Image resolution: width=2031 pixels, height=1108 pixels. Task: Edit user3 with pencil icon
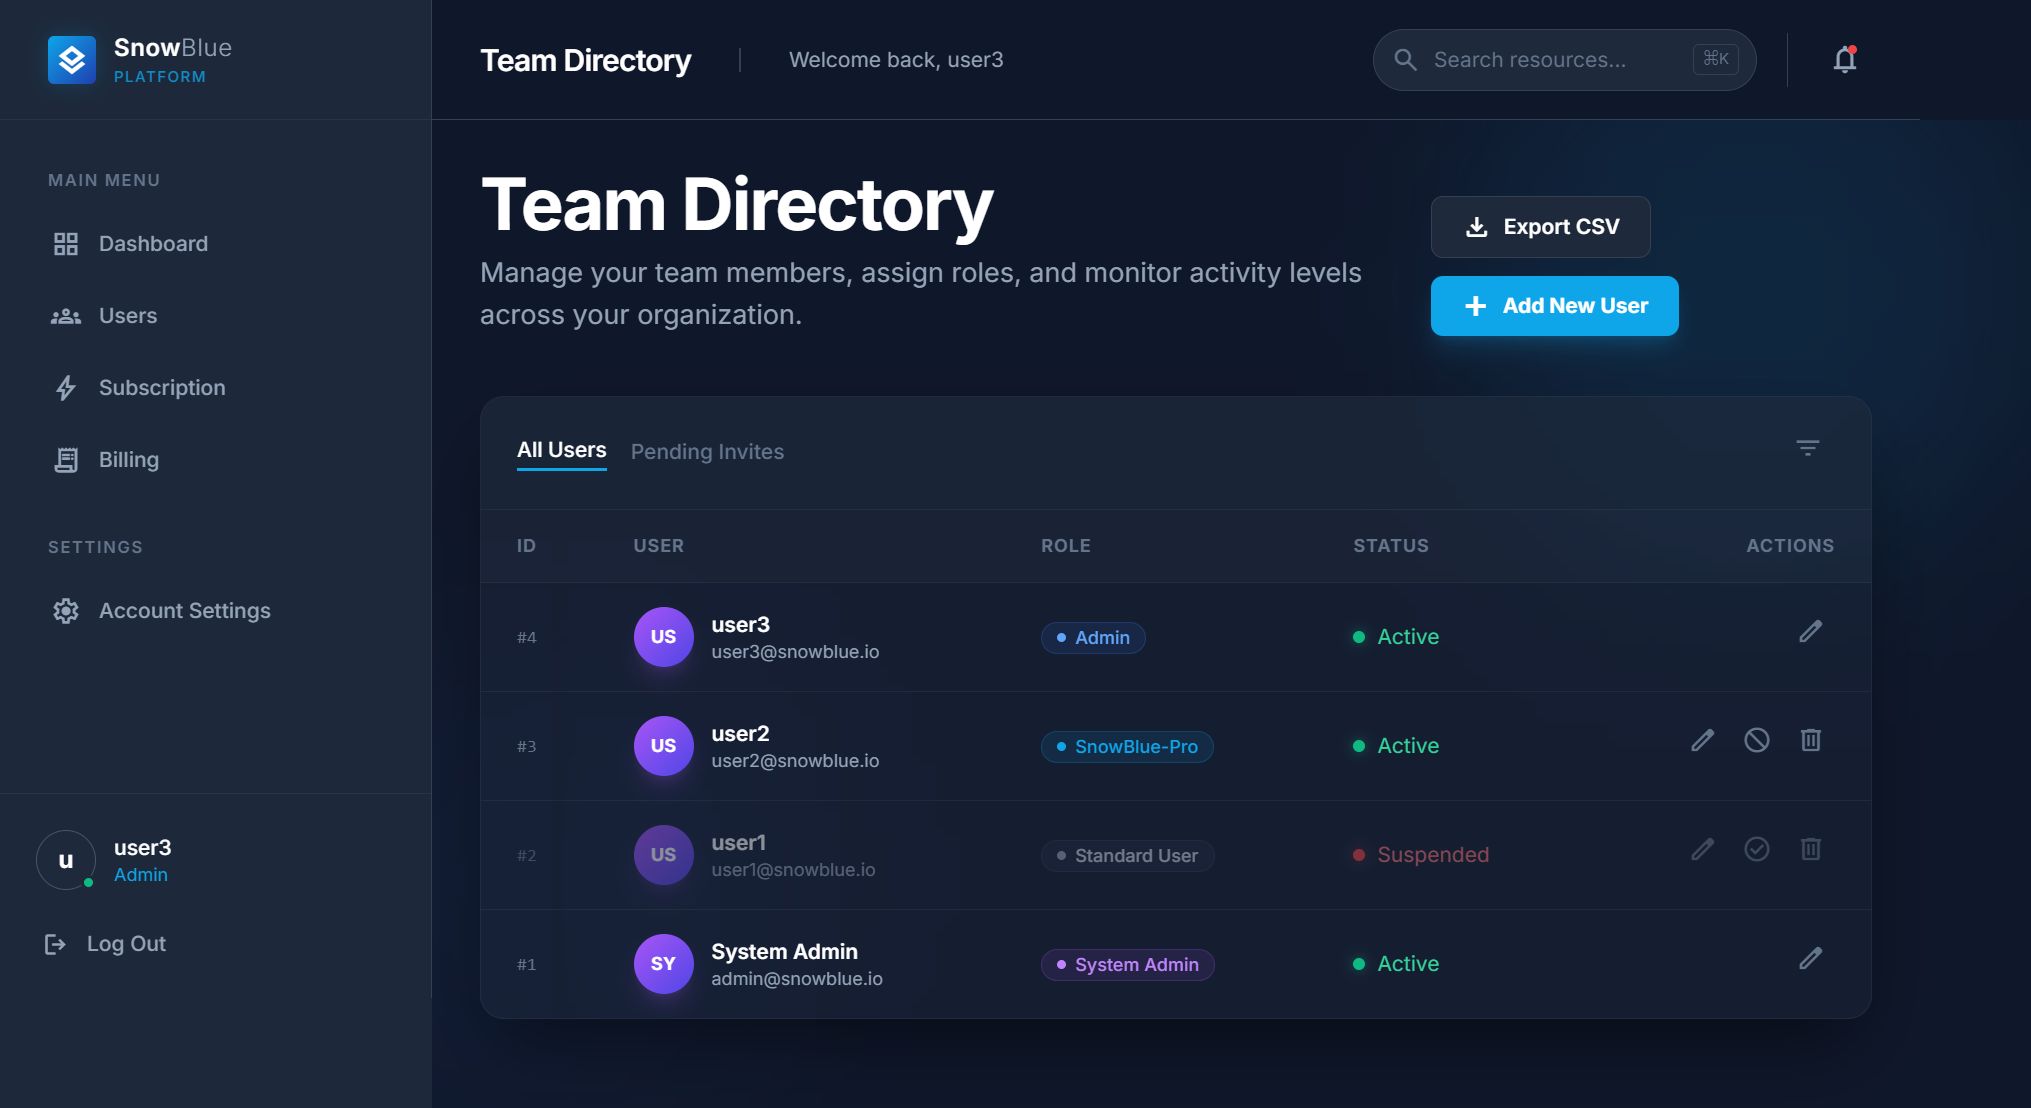click(1810, 632)
